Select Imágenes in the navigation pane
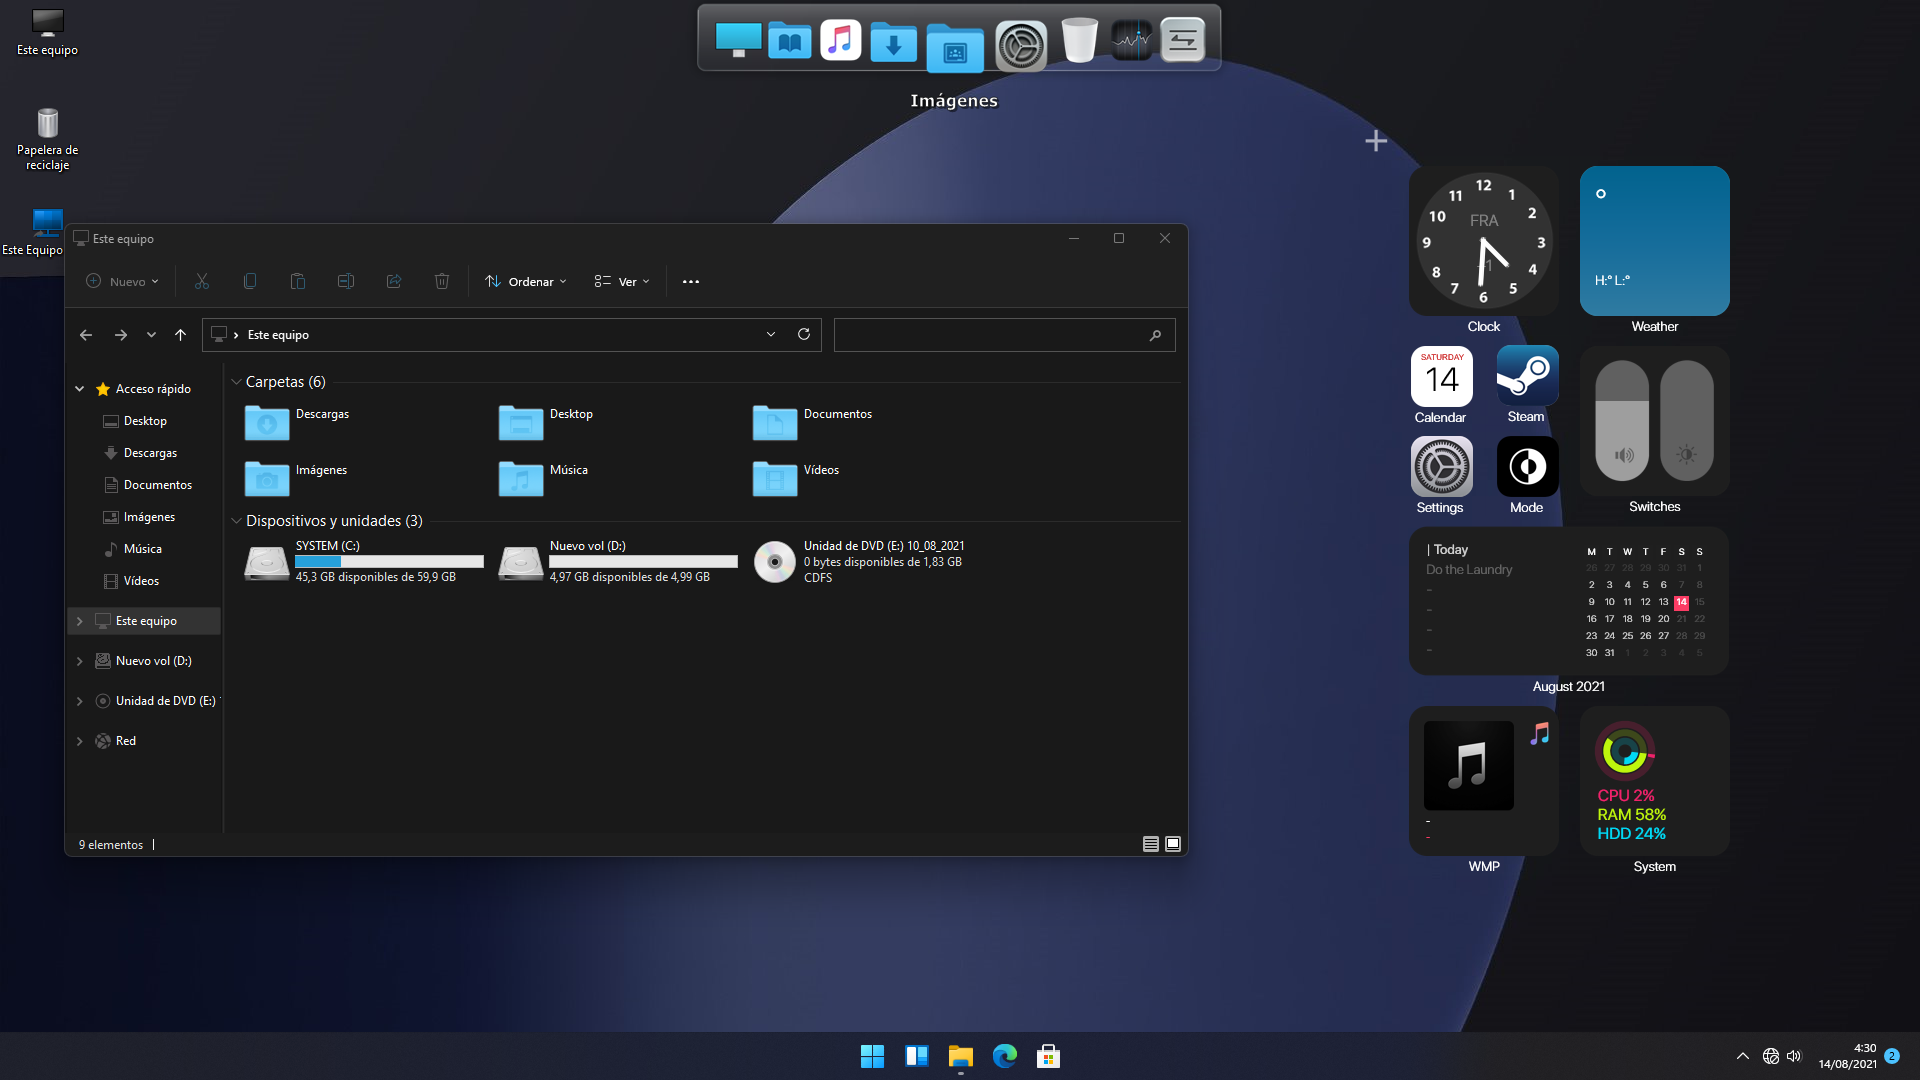Image resolution: width=1920 pixels, height=1080 pixels. (x=149, y=517)
